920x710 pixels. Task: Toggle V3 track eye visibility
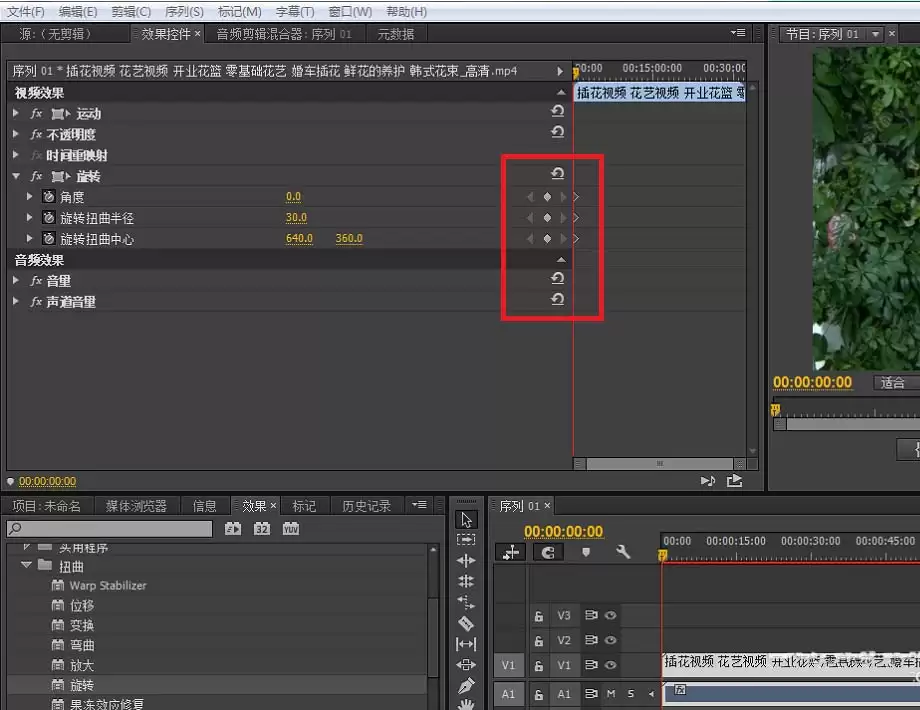(609, 616)
